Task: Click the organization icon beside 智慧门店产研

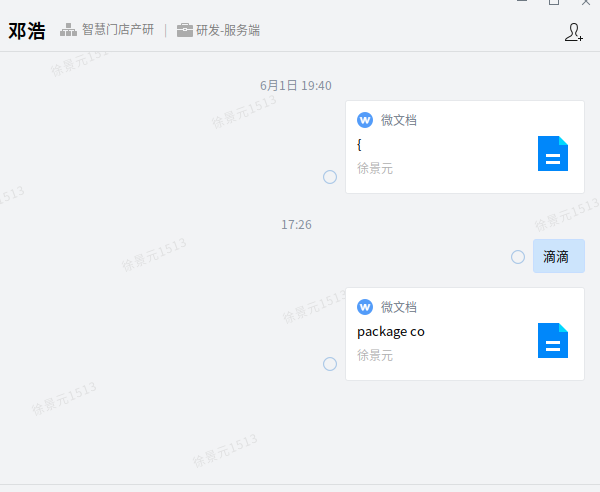Action: pos(68,30)
